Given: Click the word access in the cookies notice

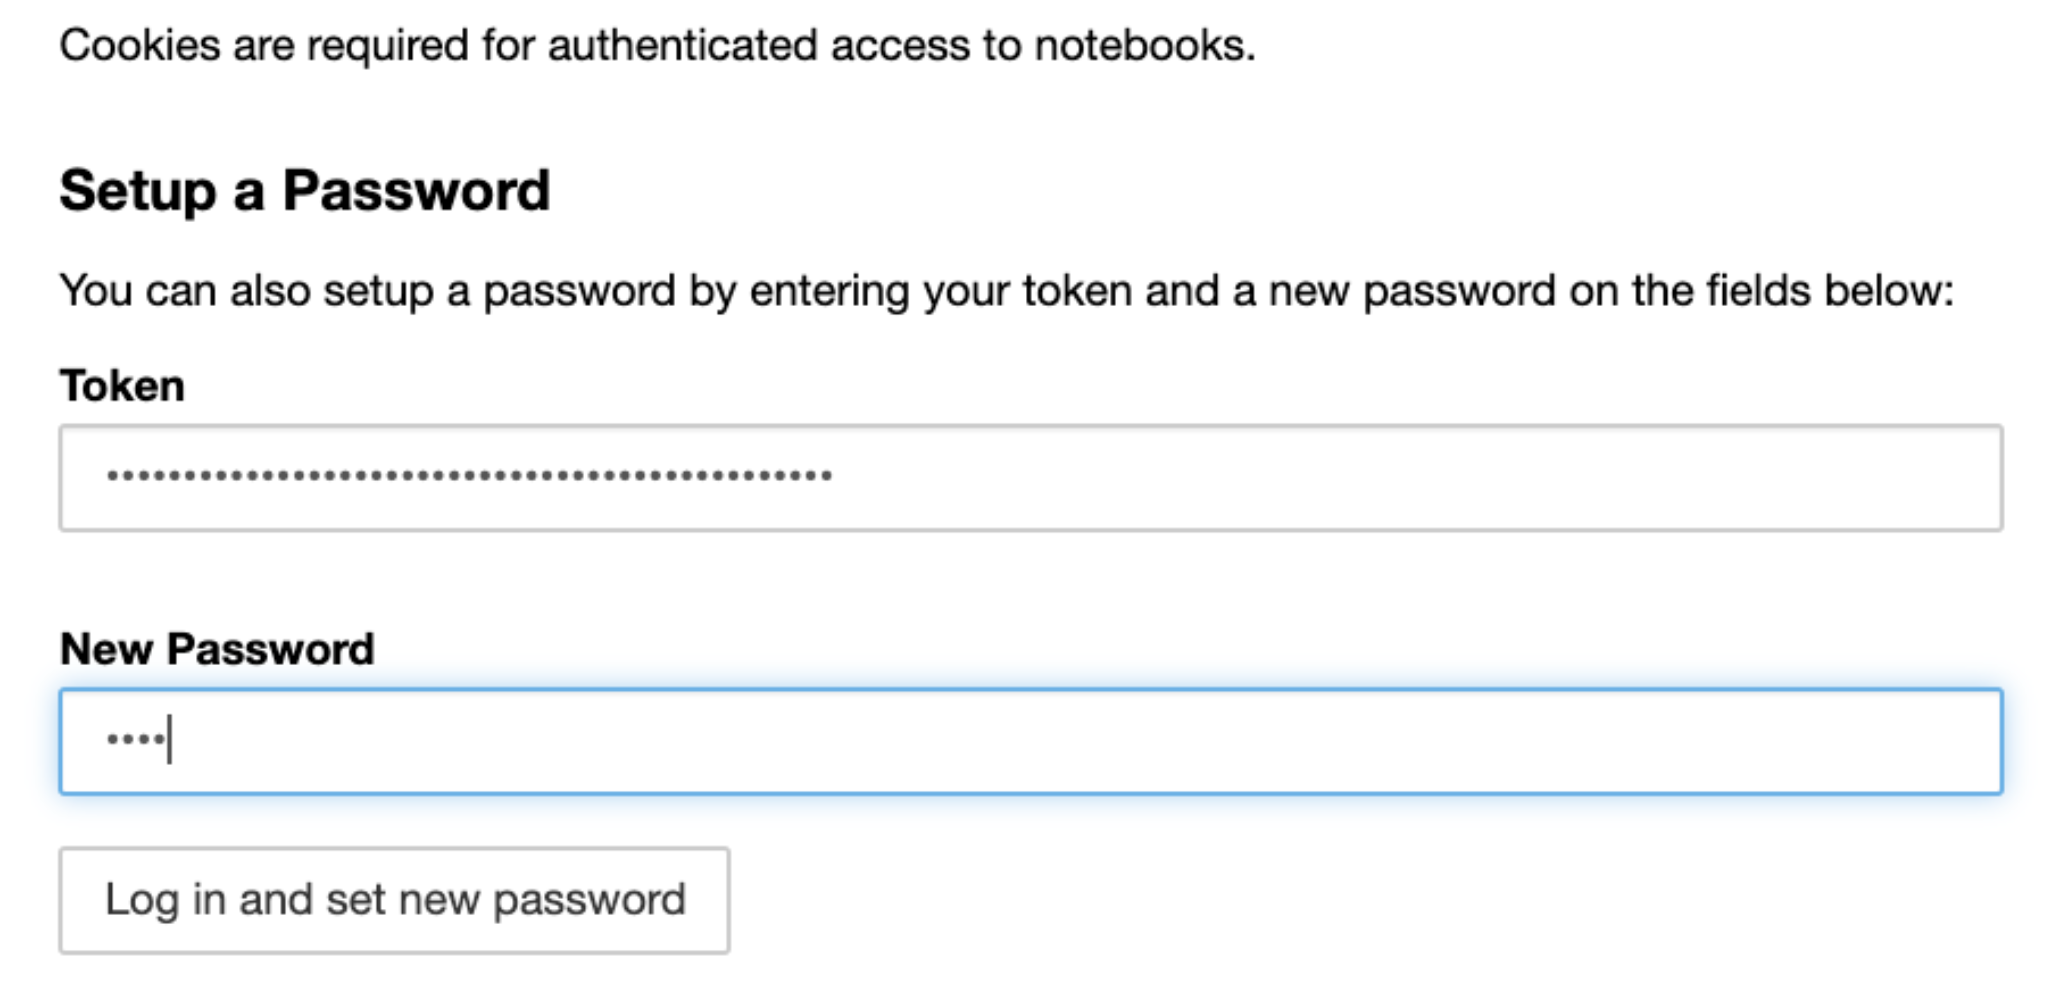Looking at the screenshot, I should (x=899, y=45).
